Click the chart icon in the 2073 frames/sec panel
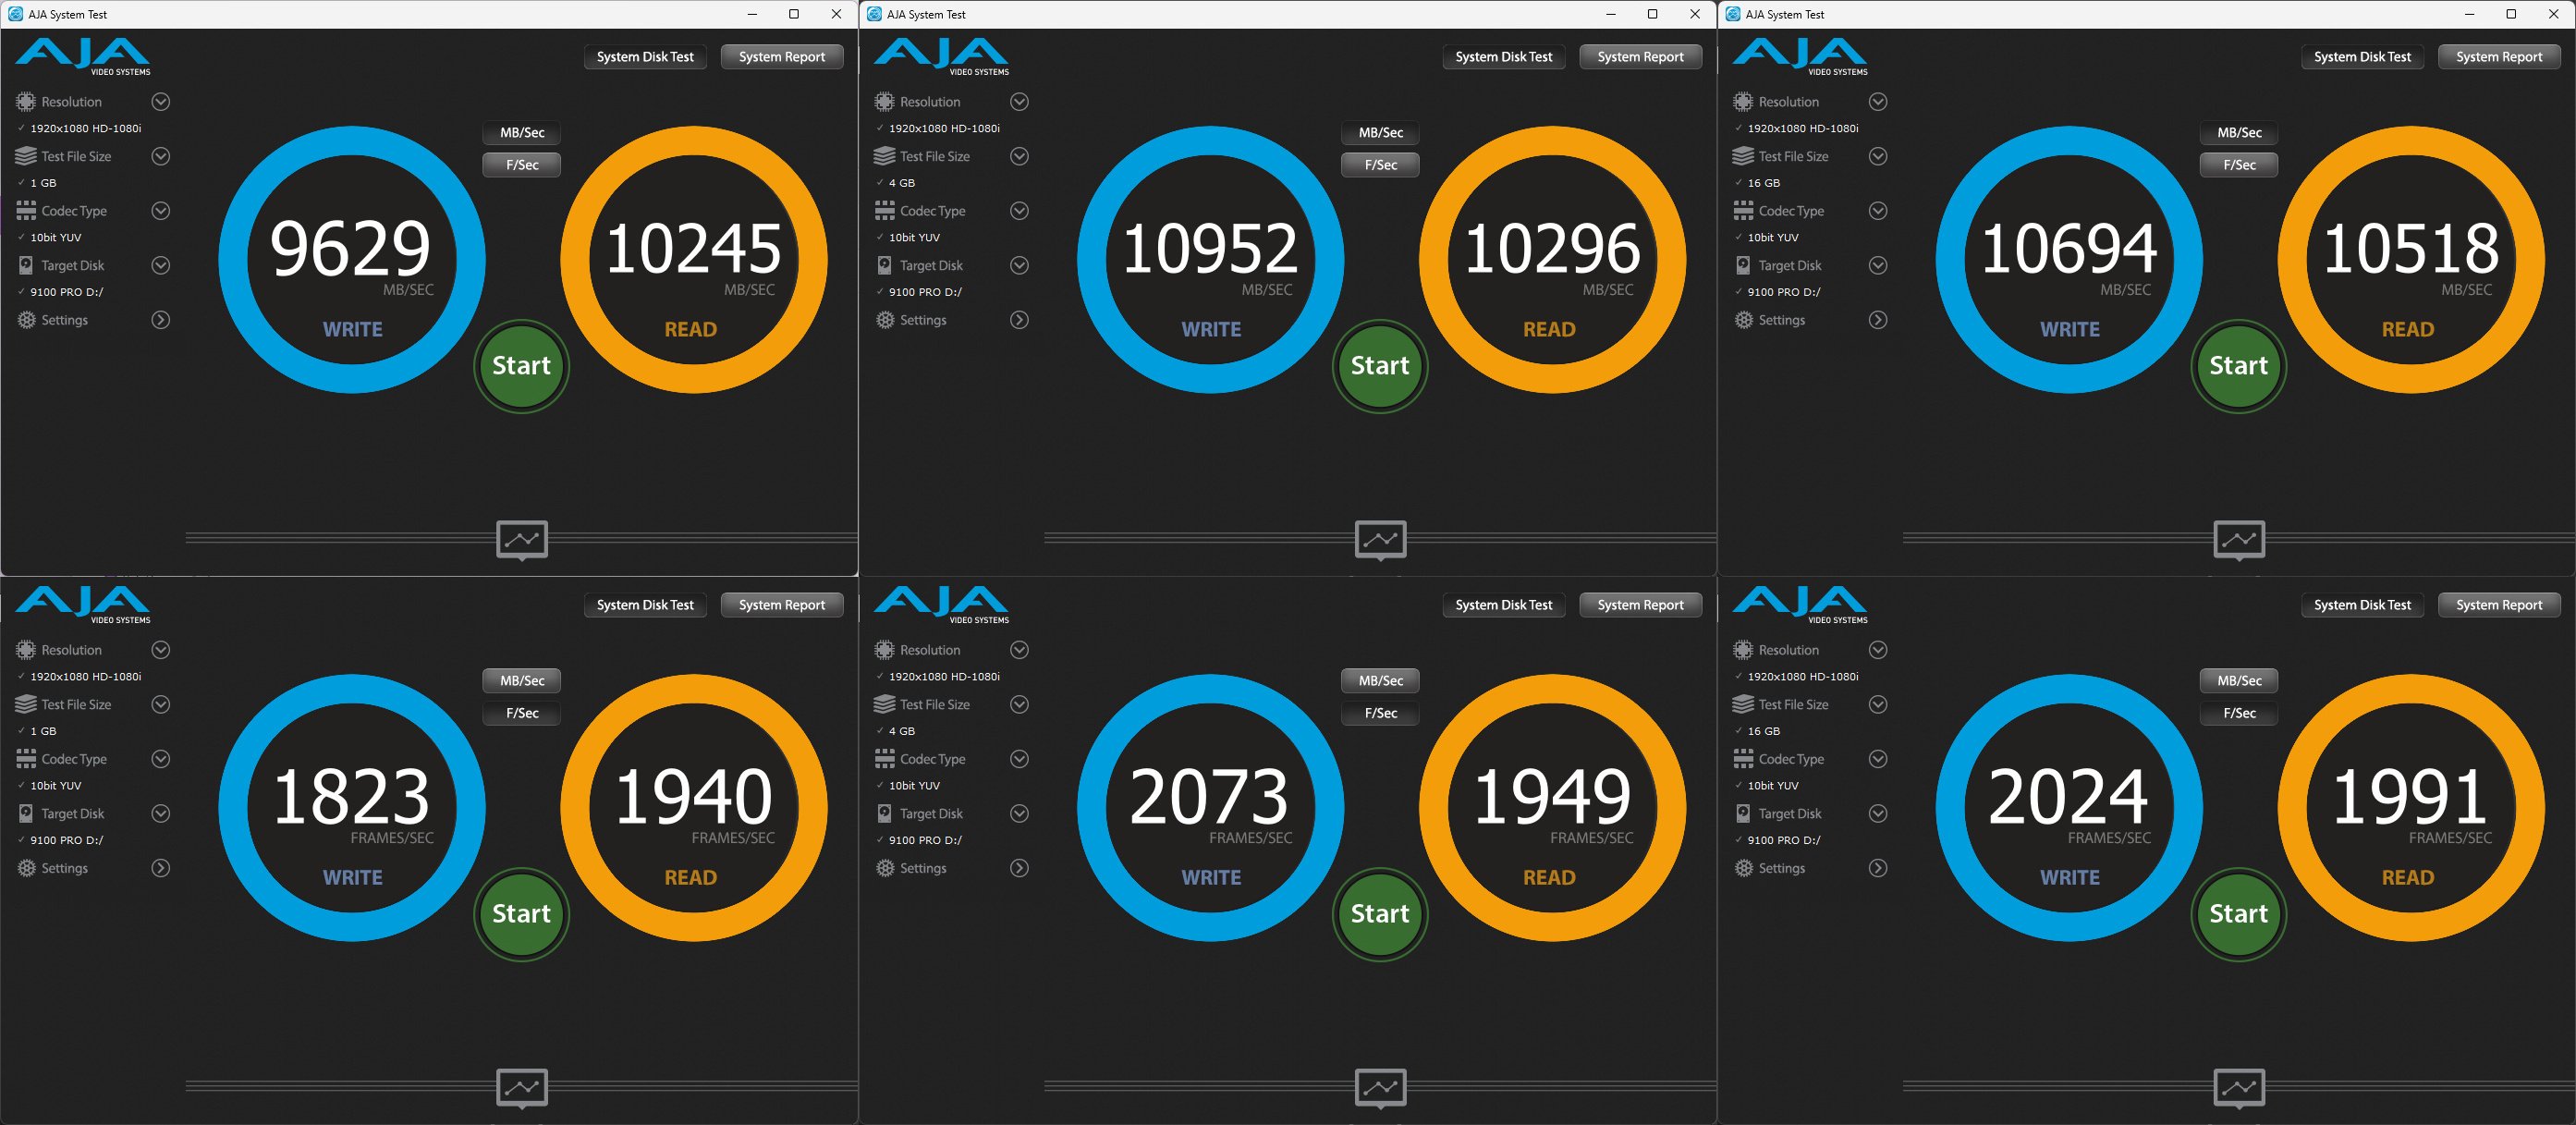 (1380, 1088)
